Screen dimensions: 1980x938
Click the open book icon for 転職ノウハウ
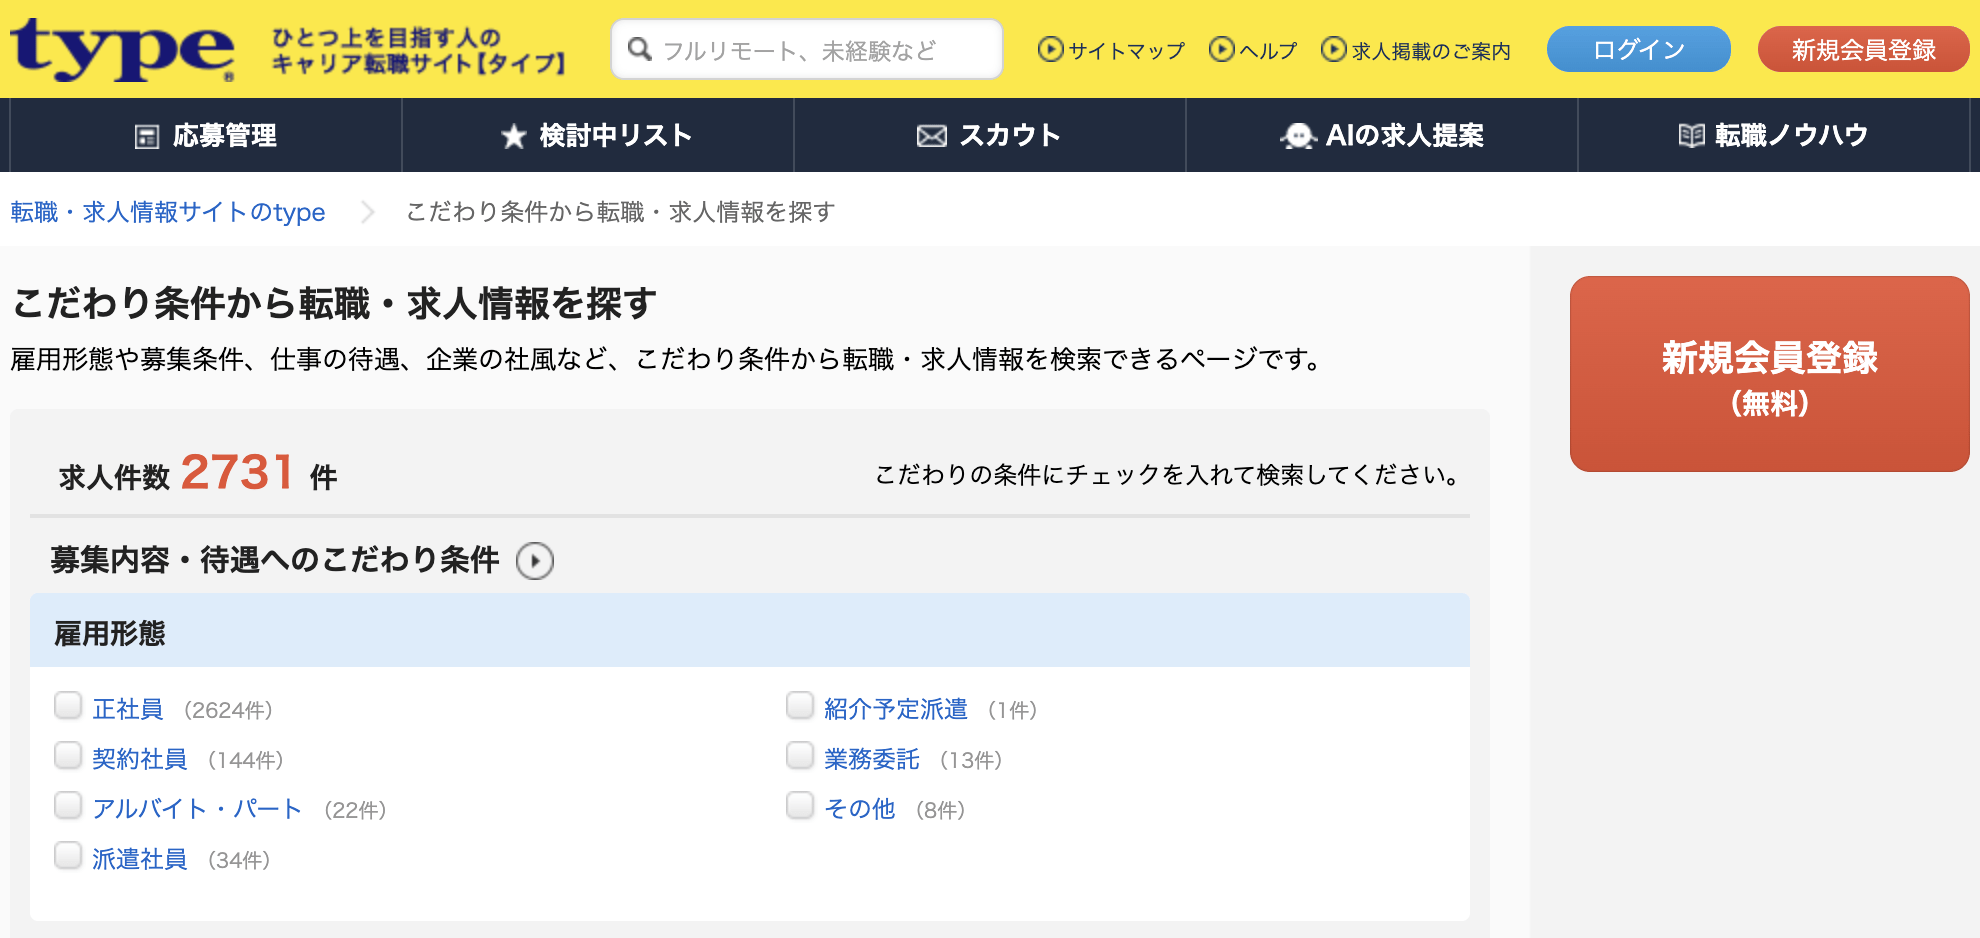point(1691,136)
